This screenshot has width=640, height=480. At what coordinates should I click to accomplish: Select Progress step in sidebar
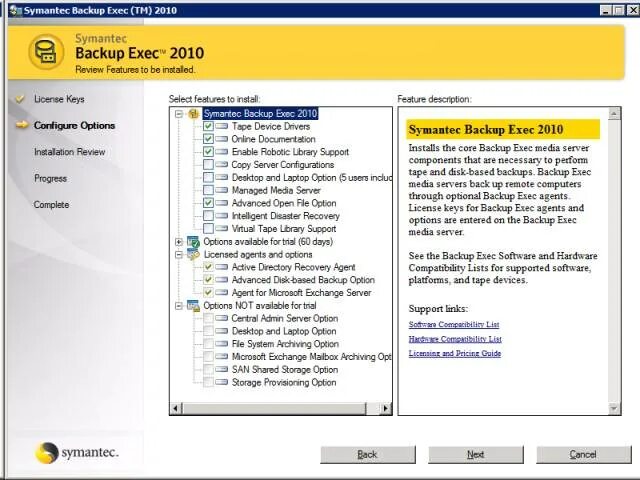click(50, 178)
